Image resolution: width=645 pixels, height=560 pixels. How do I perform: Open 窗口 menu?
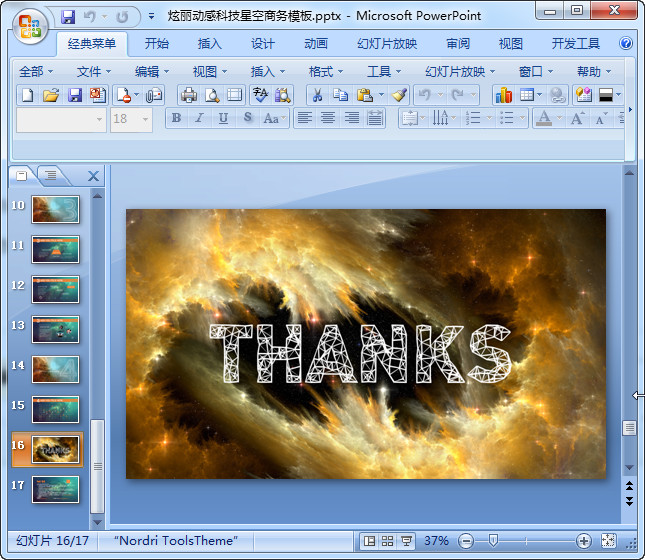click(536, 72)
